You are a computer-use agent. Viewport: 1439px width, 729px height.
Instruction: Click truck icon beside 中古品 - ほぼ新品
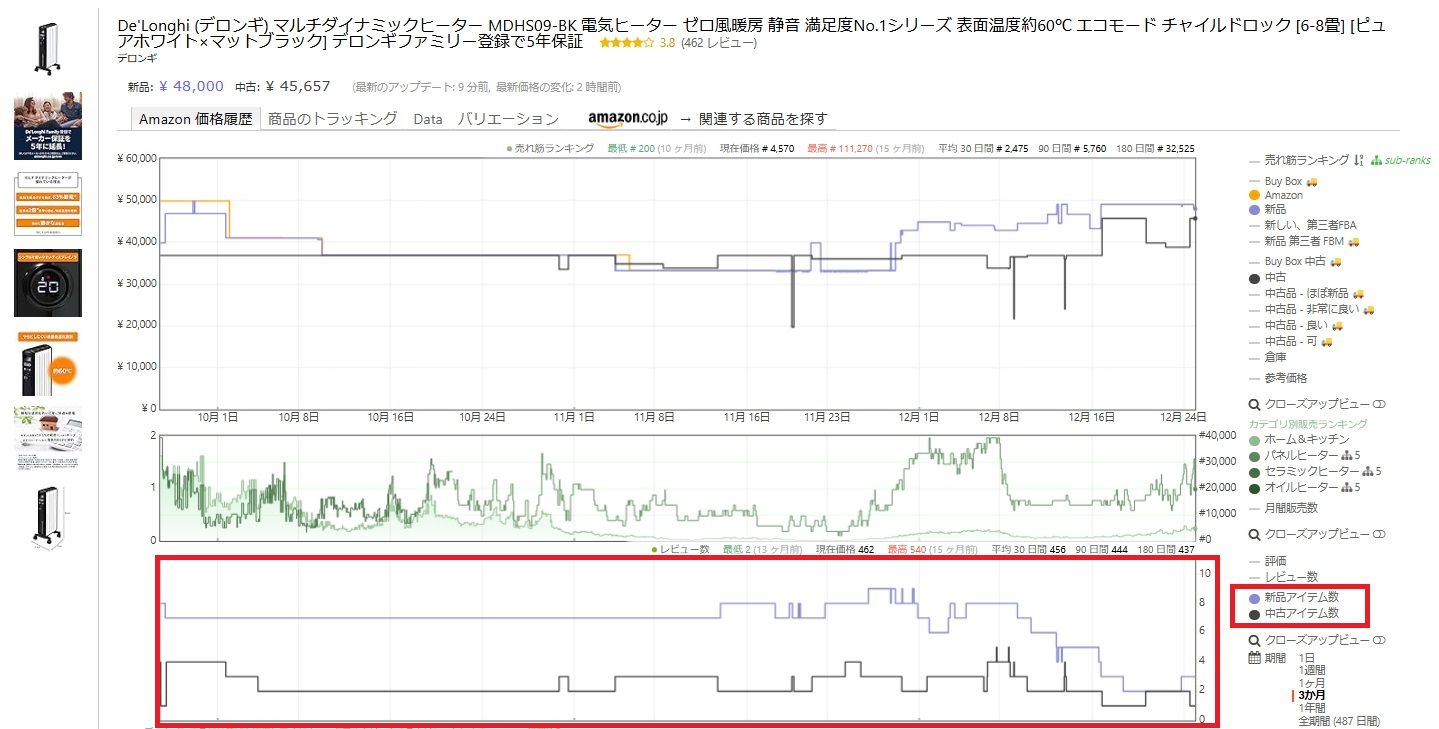click(1358, 294)
